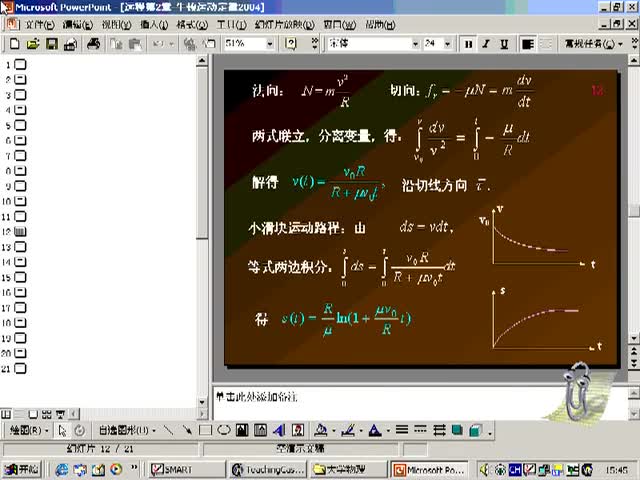Click the volume speaker tray icon

coord(484,470)
